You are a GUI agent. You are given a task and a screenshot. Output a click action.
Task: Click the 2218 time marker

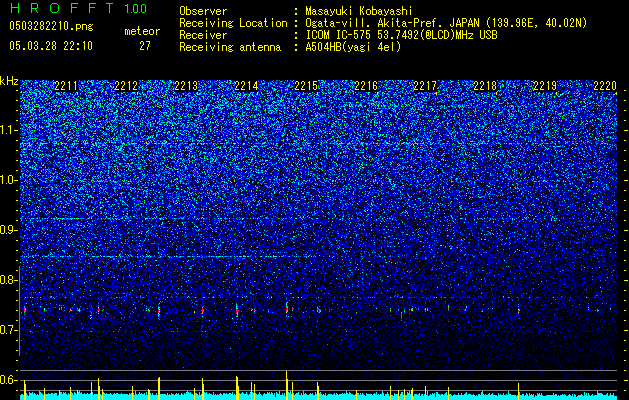point(485,86)
